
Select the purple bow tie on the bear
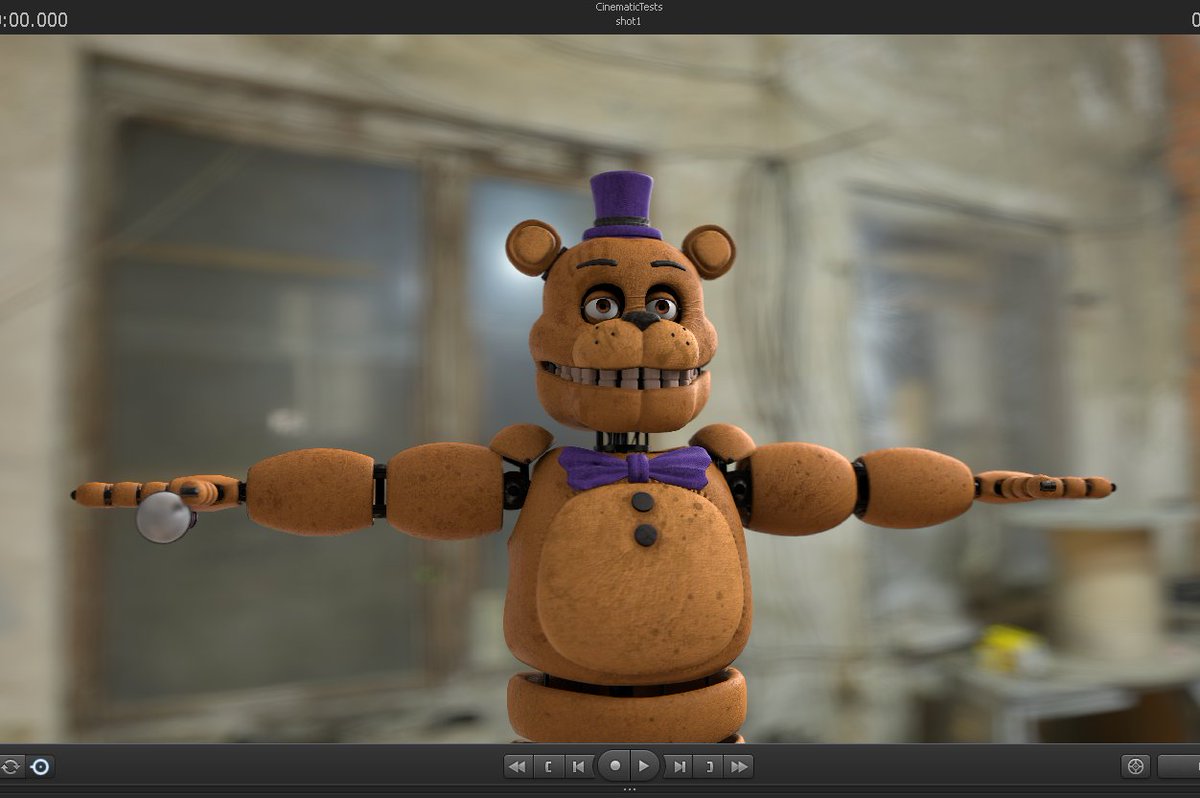pos(635,467)
